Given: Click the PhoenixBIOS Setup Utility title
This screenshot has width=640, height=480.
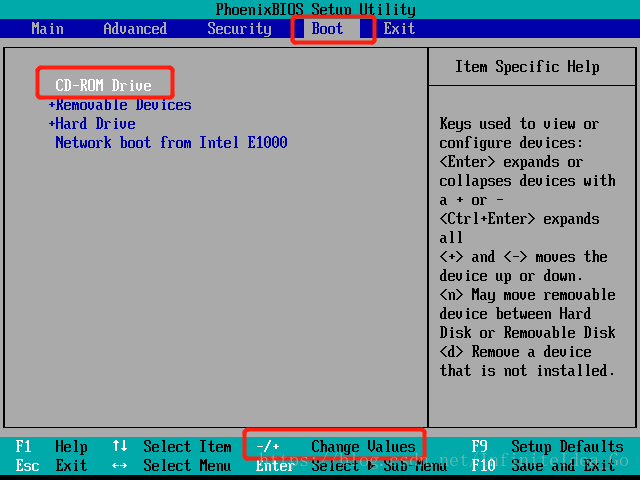Looking at the screenshot, I should [x=316, y=9].
